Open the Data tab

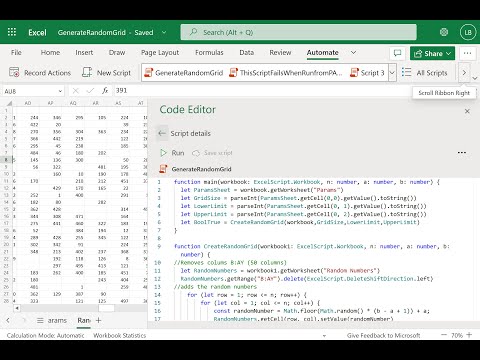247,53
